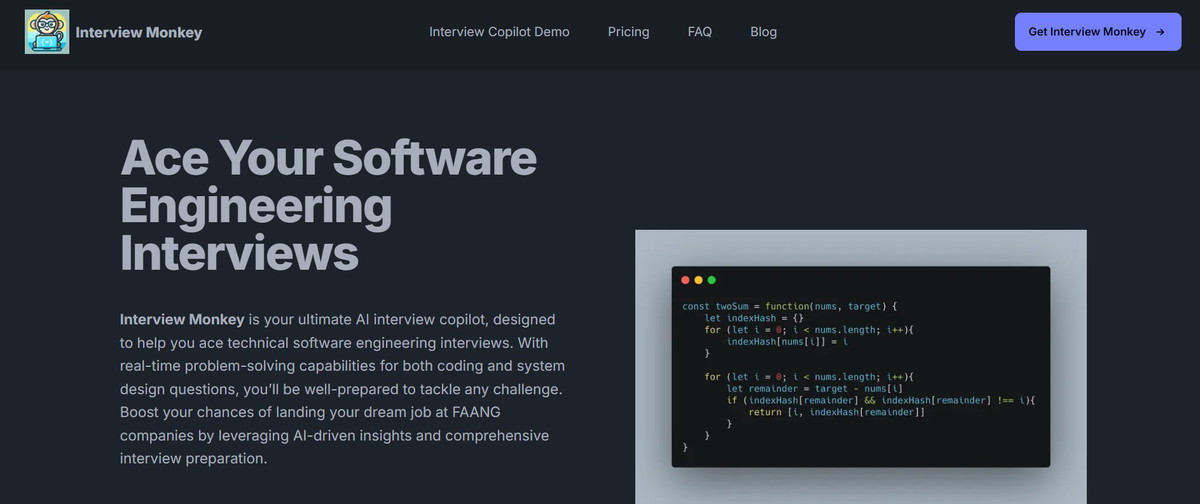Click the green dot in code window
This screenshot has width=1200, height=504.
[712, 280]
